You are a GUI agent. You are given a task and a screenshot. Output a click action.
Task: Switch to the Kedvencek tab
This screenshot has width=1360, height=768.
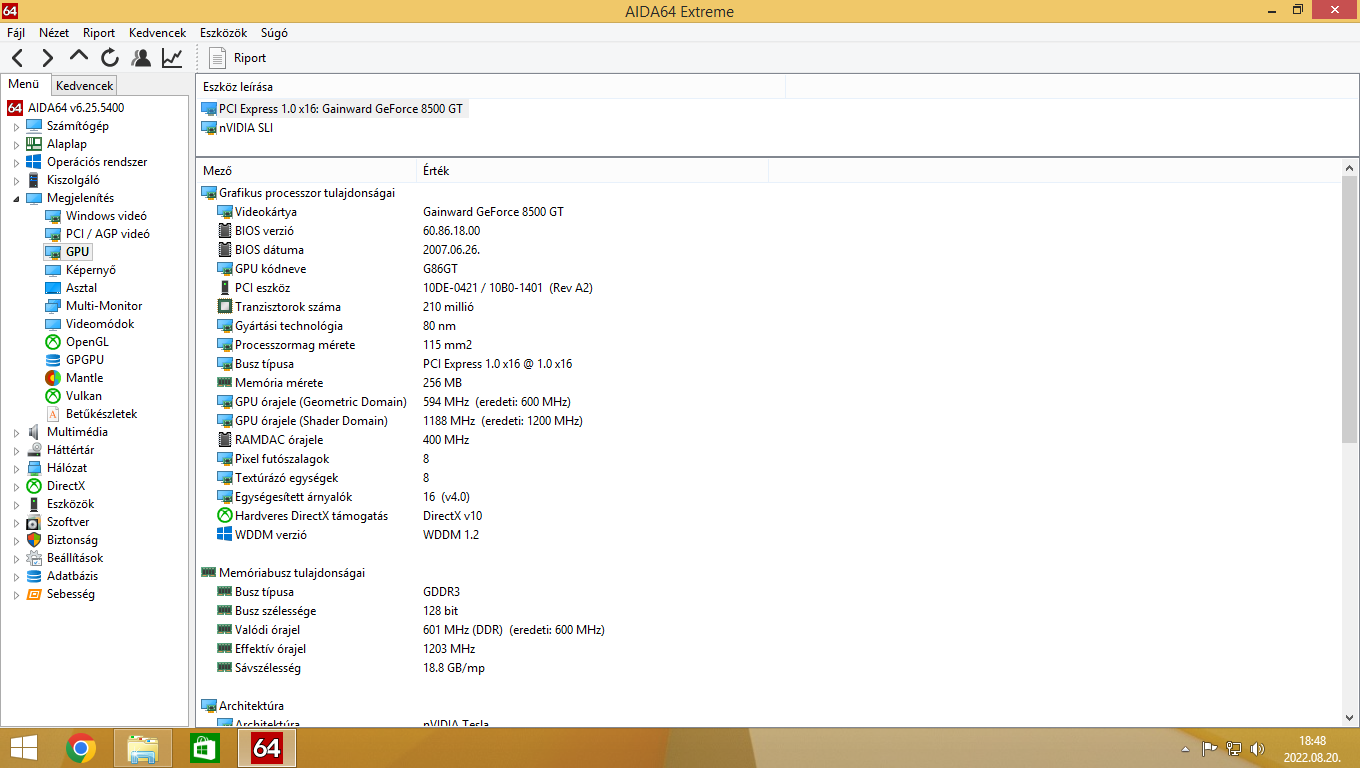pyautogui.click(x=85, y=86)
